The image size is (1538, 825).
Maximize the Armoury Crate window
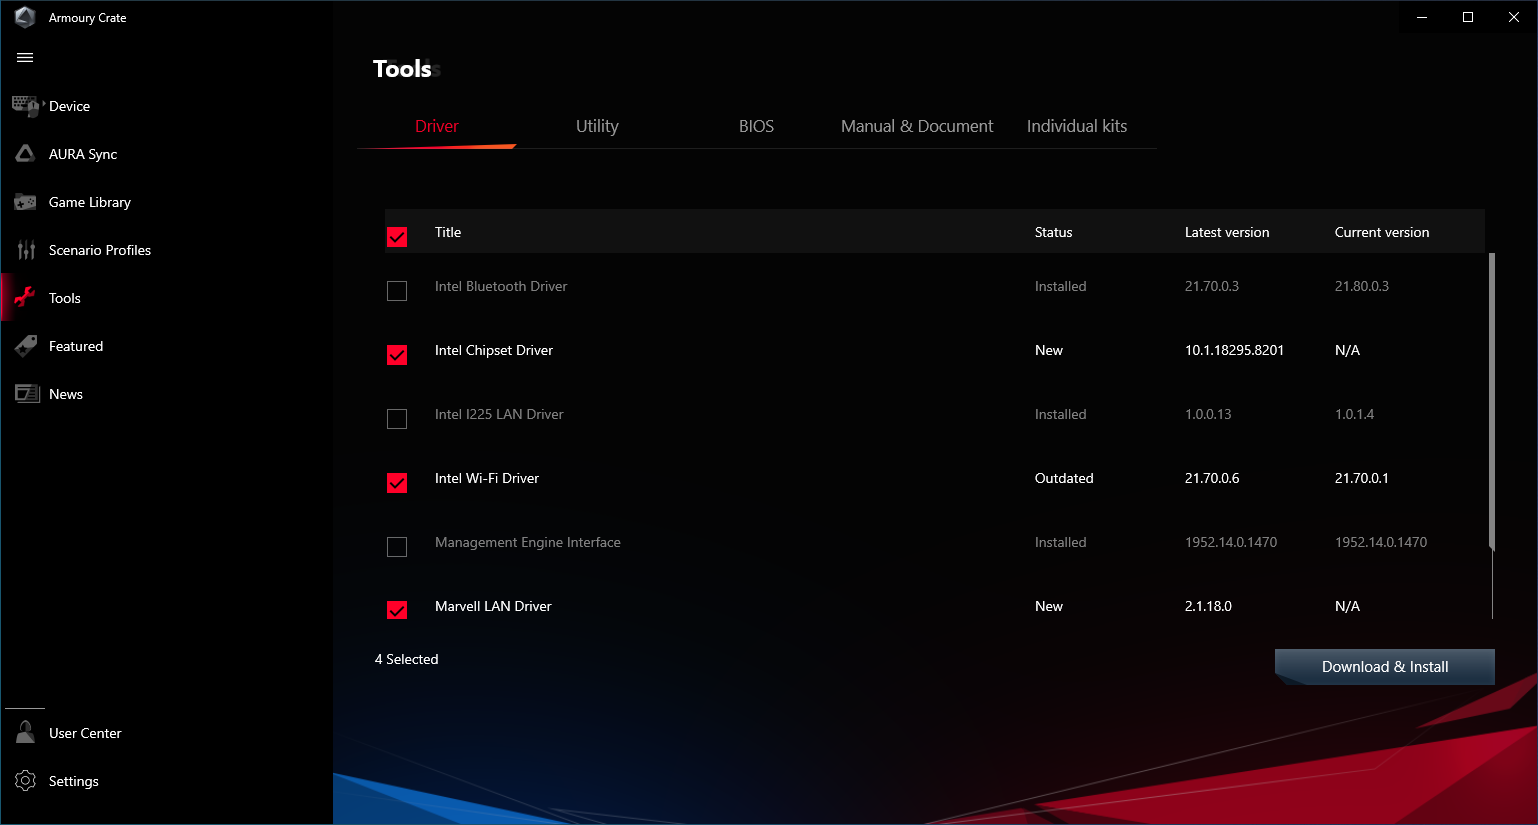1468,17
